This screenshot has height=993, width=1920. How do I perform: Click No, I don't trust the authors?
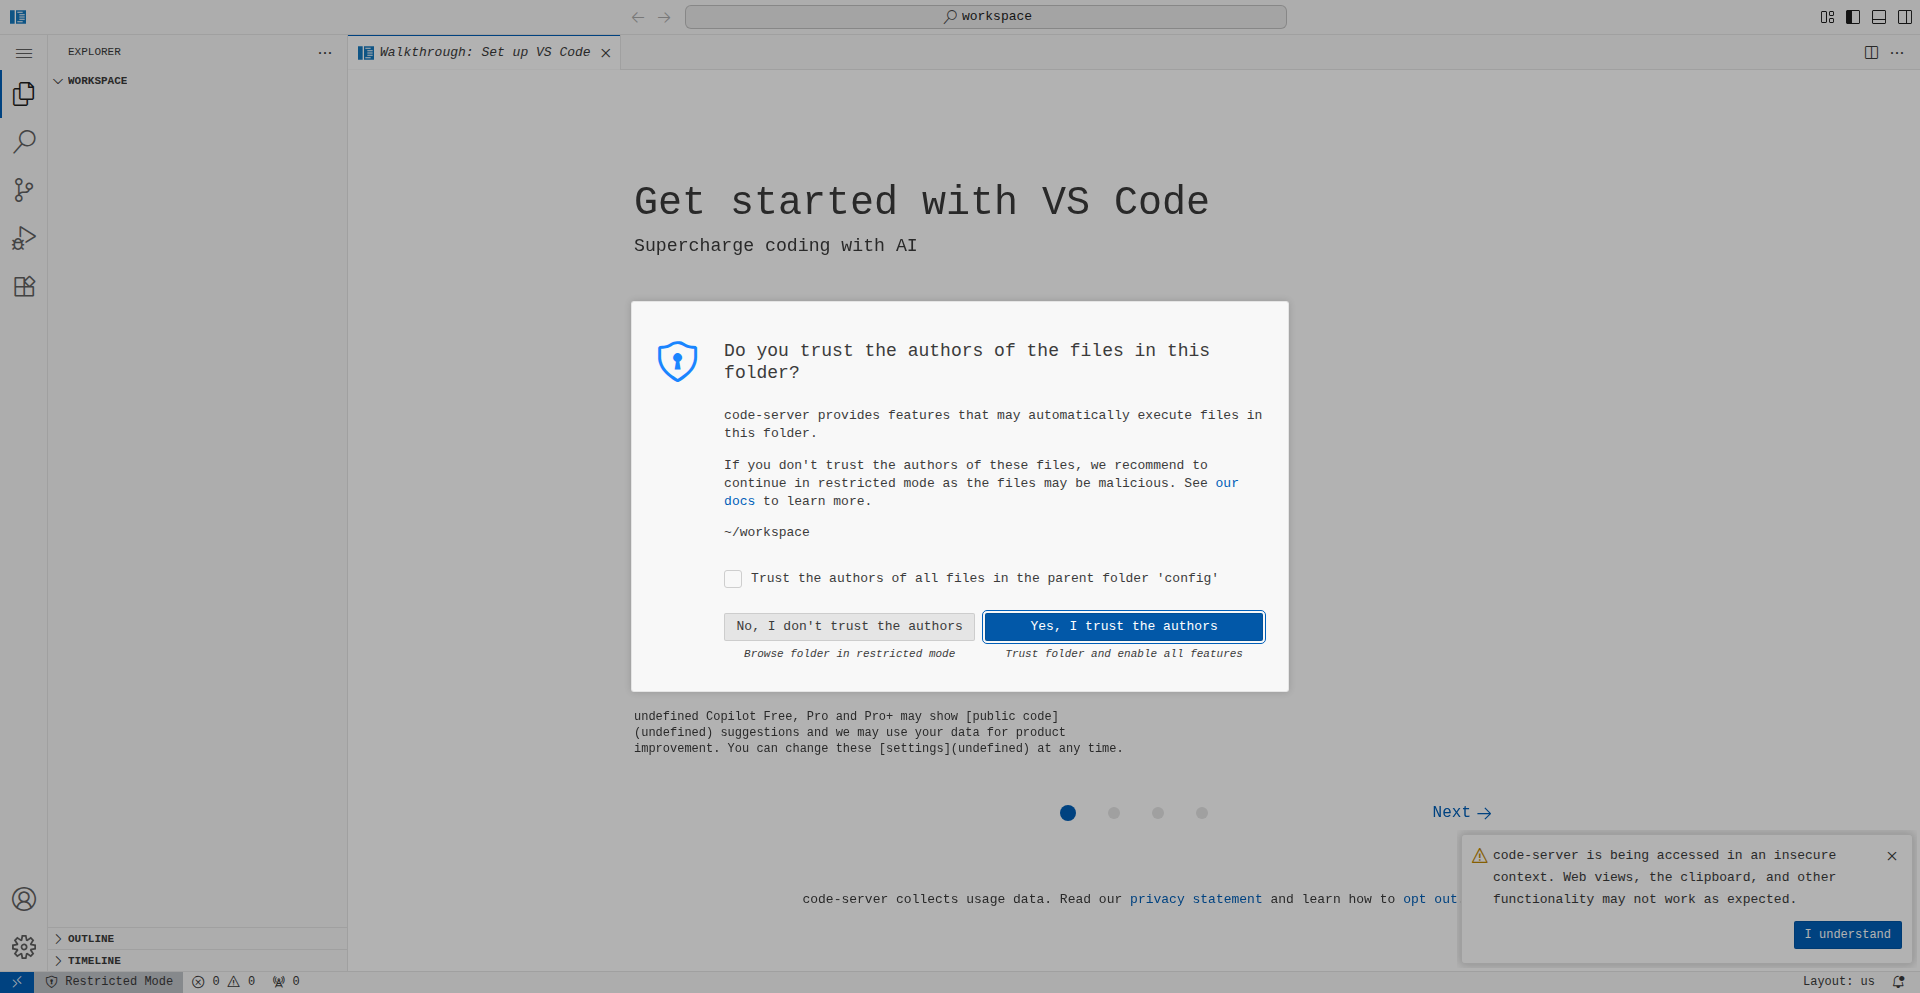(x=849, y=627)
